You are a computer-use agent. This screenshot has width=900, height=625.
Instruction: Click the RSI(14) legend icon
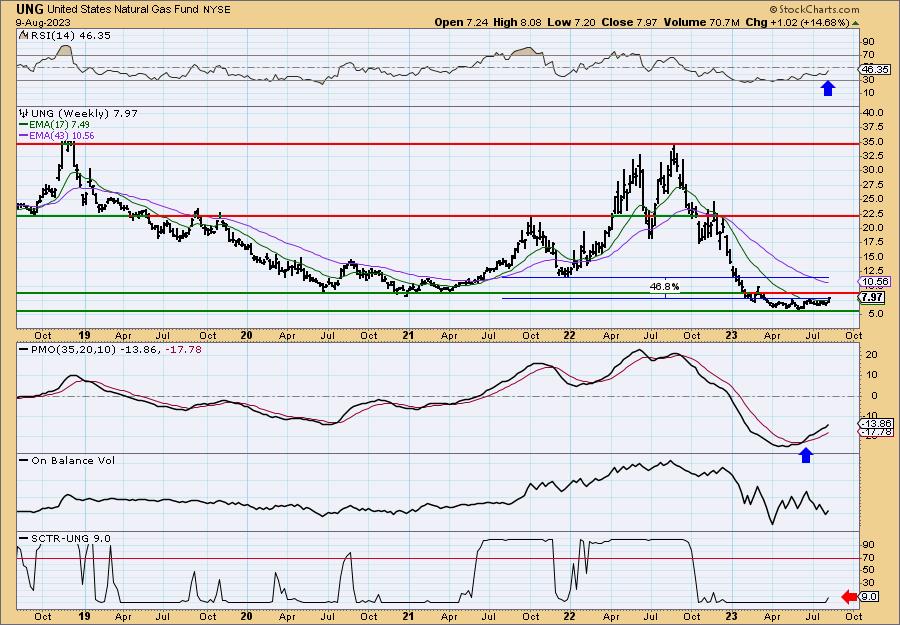coord(23,35)
